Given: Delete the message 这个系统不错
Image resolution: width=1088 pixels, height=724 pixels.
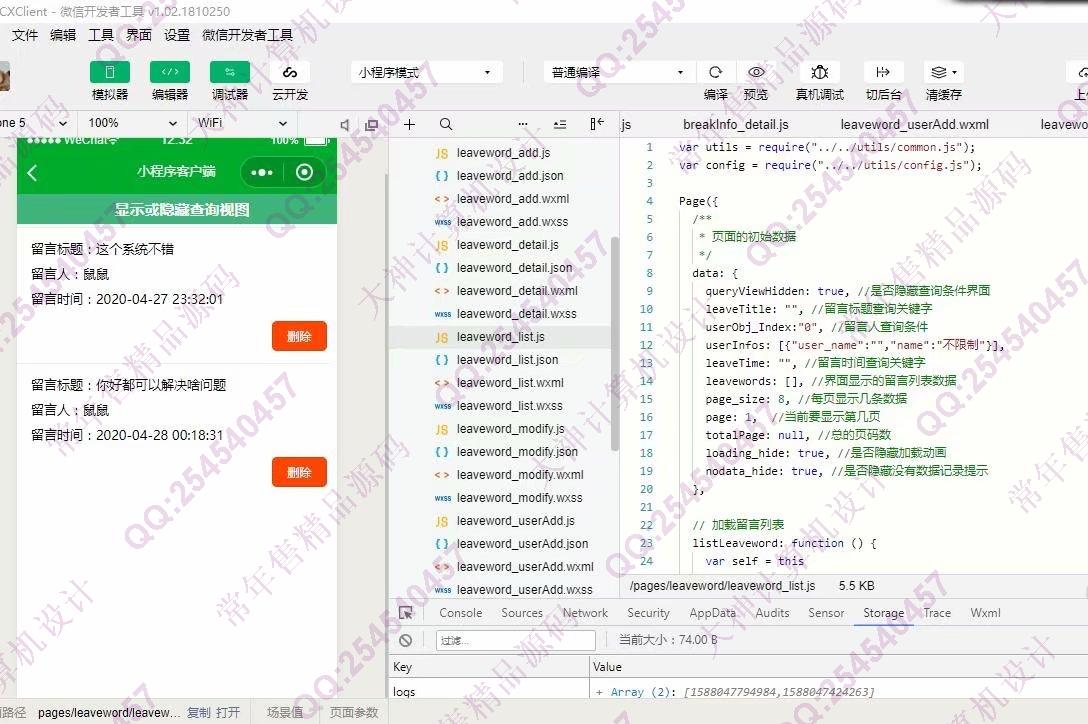Looking at the screenshot, I should pyautogui.click(x=299, y=337).
